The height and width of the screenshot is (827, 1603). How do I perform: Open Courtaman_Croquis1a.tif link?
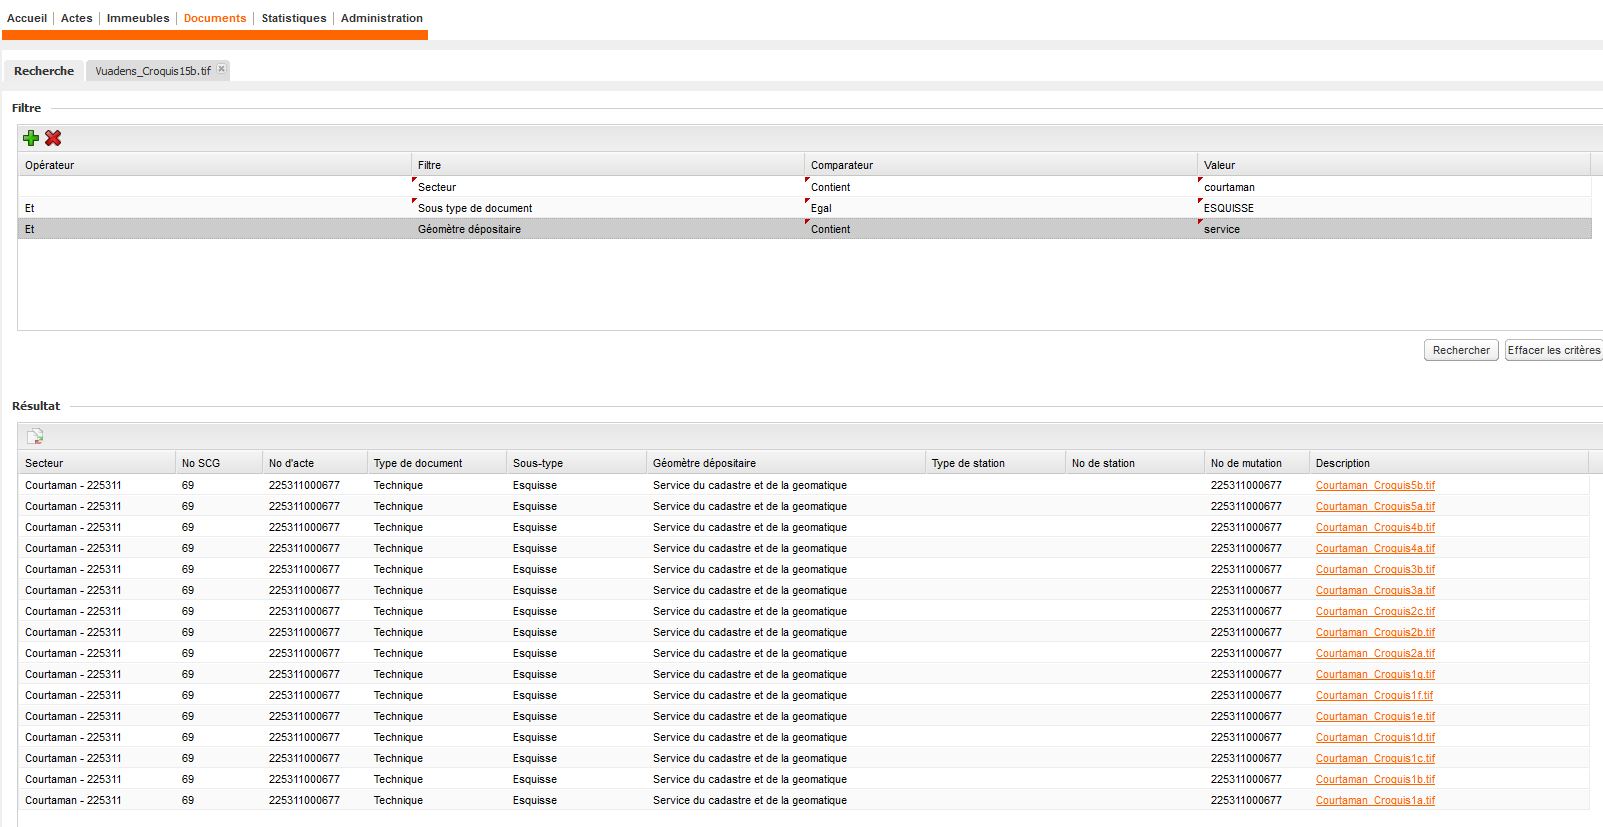coord(1375,800)
